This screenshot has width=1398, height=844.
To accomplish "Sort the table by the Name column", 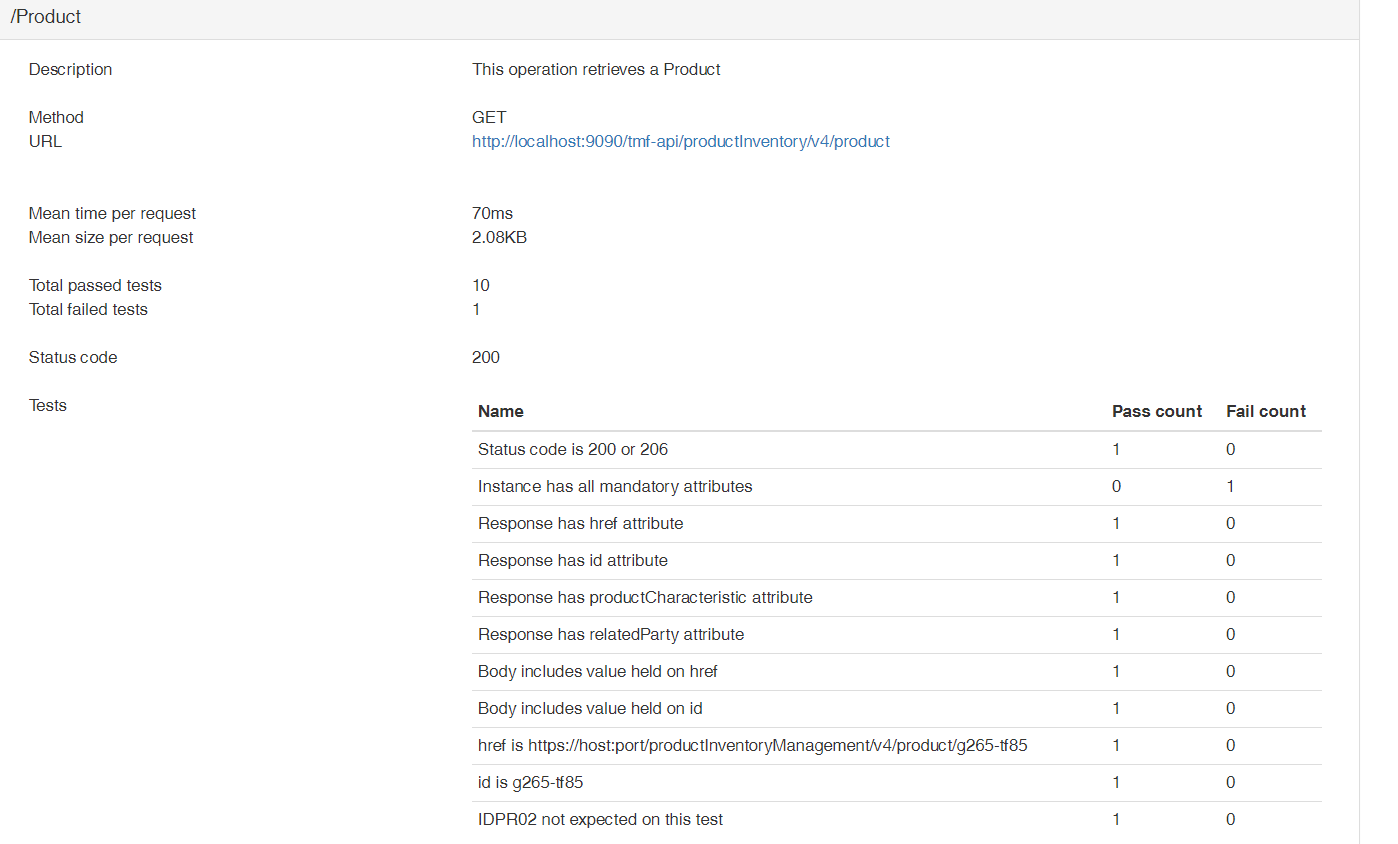I will (500, 411).
